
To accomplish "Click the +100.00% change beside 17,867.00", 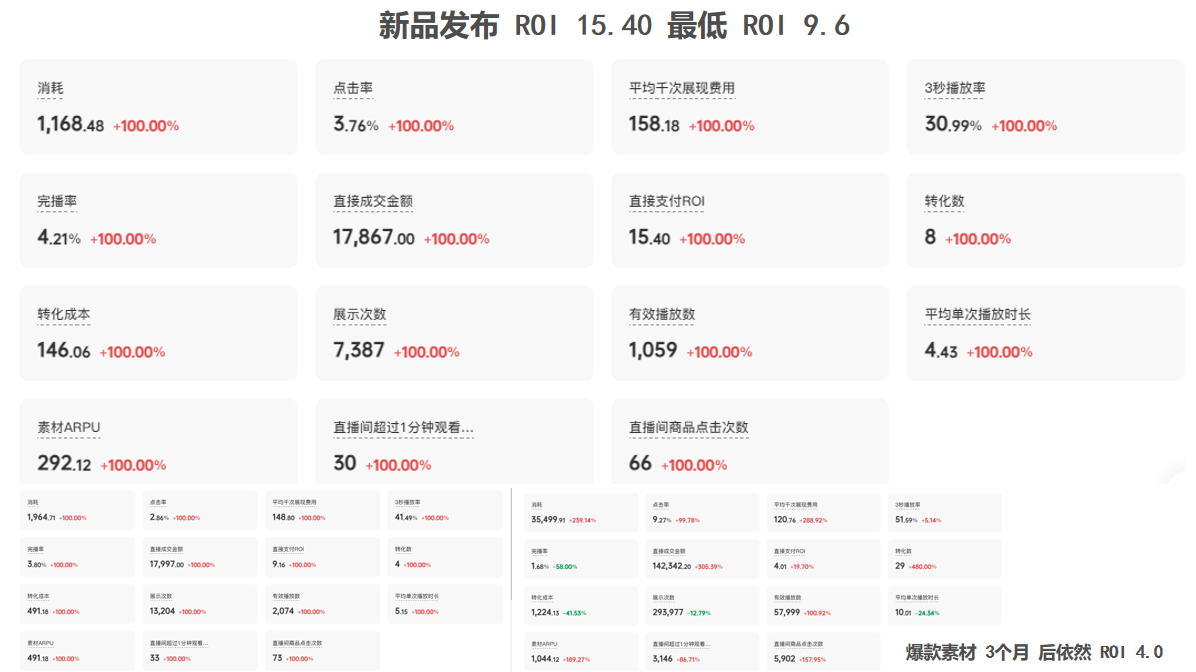I will click(x=456, y=239).
